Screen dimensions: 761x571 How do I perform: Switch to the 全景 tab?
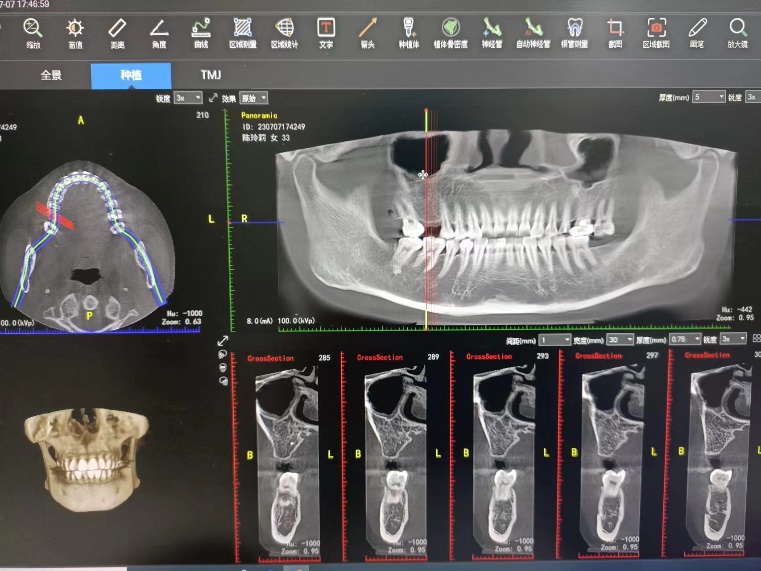[51, 75]
